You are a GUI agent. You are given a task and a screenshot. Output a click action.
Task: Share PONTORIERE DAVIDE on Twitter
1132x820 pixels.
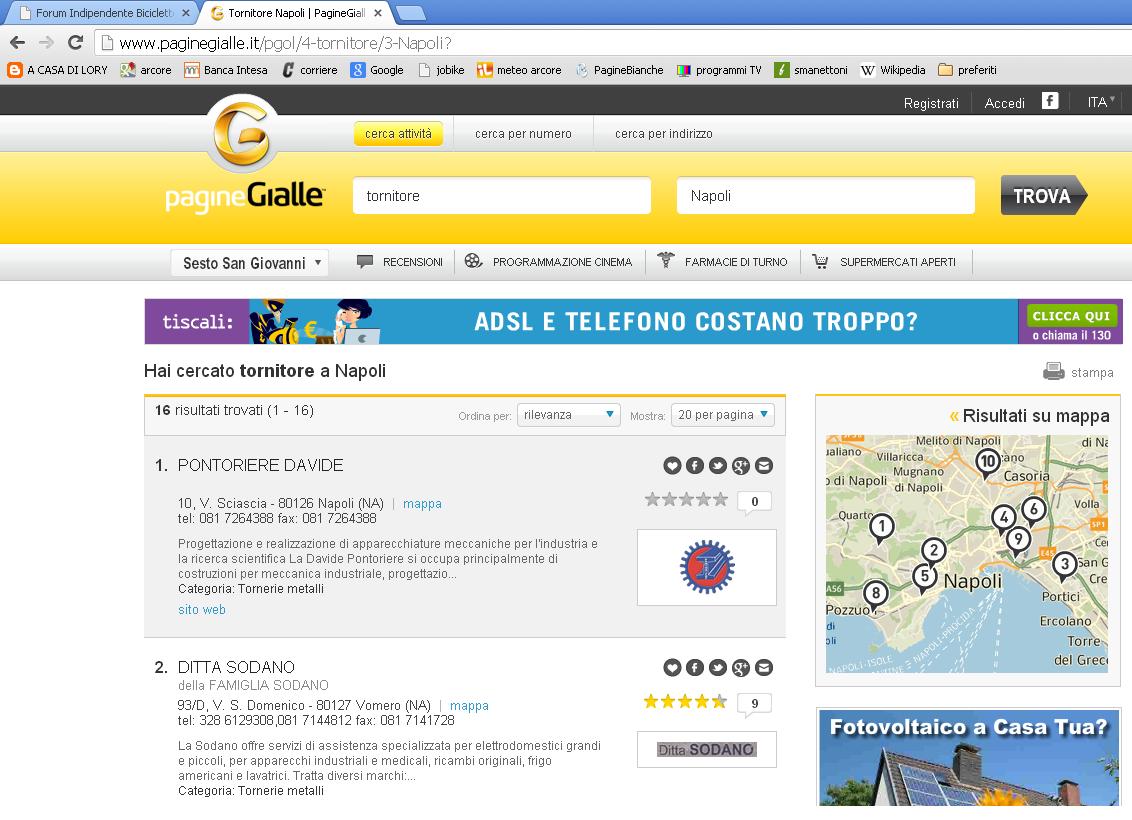718,466
